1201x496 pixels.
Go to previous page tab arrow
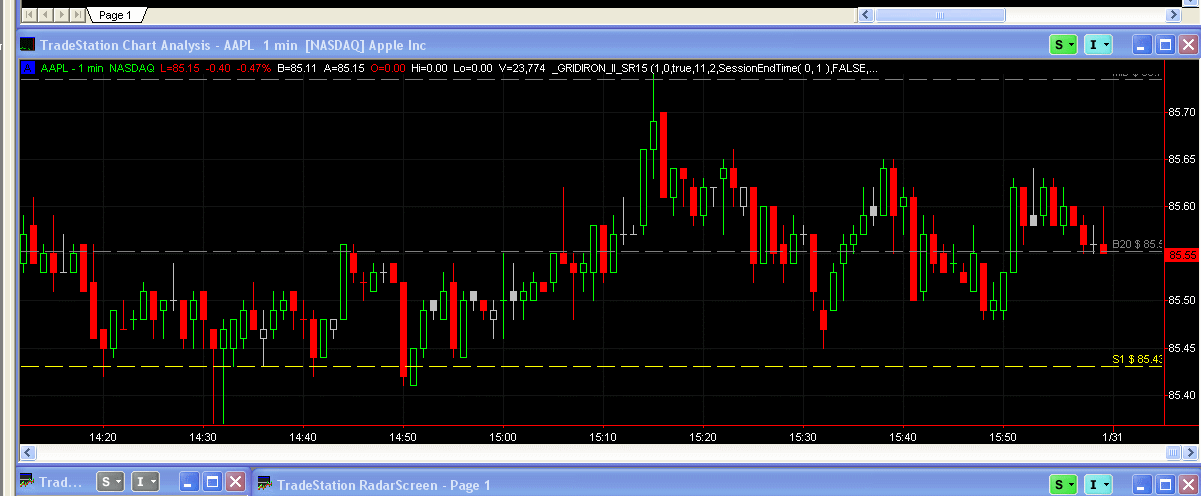coord(46,15)
